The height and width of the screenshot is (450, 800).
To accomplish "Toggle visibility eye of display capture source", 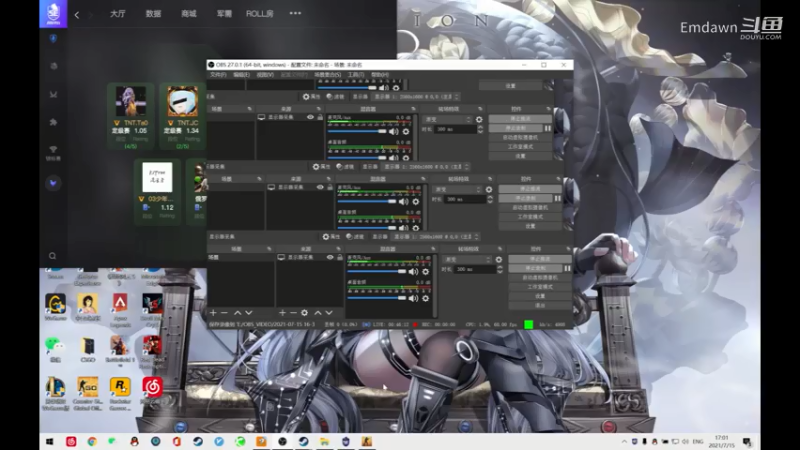I will tap(330, 258).
